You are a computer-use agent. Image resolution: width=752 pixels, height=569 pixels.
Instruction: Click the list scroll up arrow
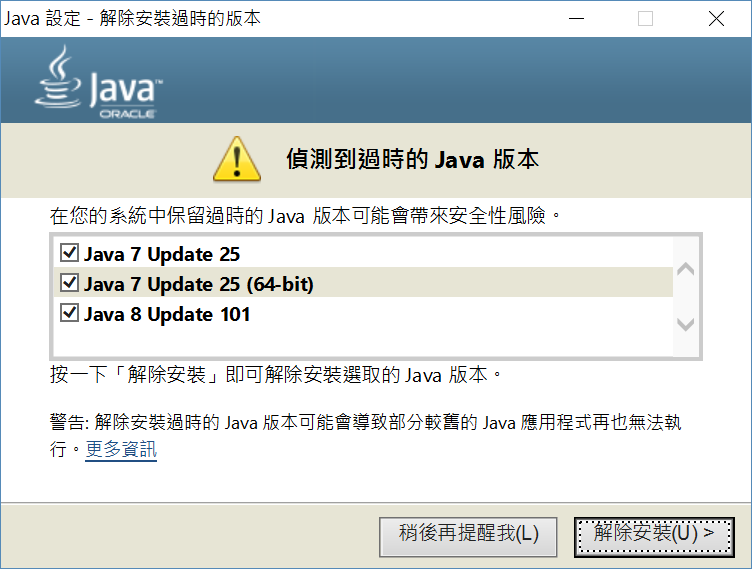pyautogui.click(x=685, y=269)
